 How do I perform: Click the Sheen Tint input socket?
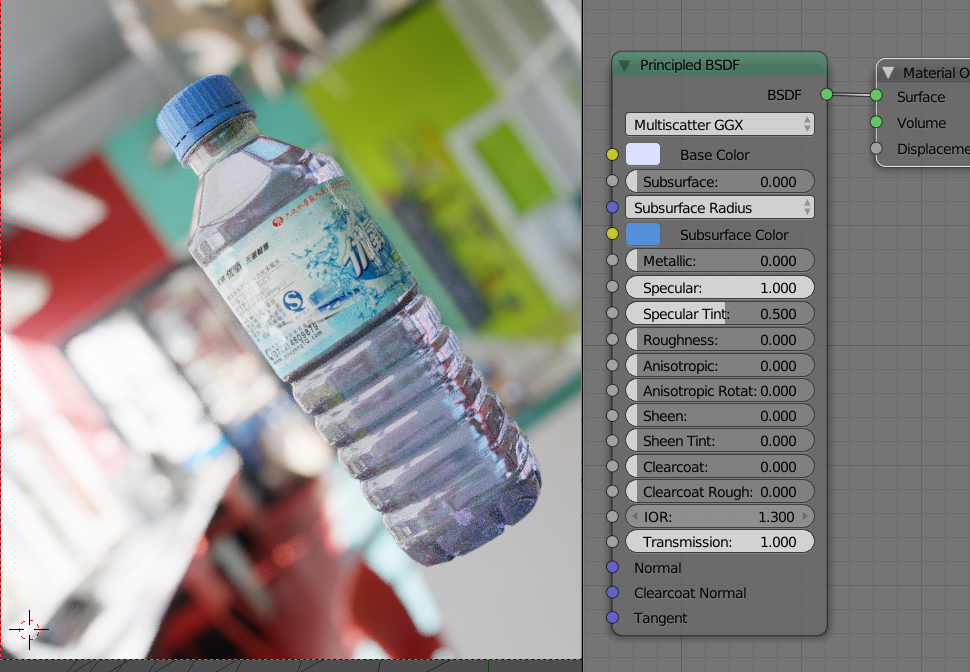click(612, 441)
